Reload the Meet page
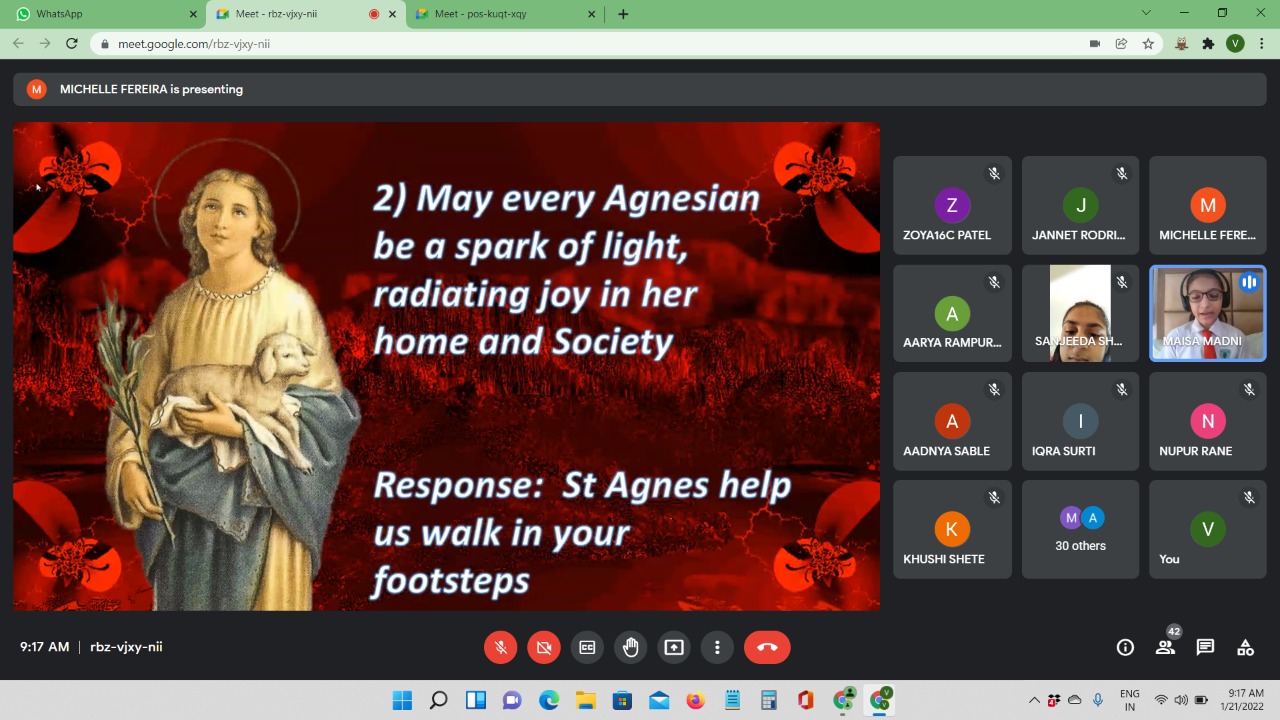 point(72,44)
